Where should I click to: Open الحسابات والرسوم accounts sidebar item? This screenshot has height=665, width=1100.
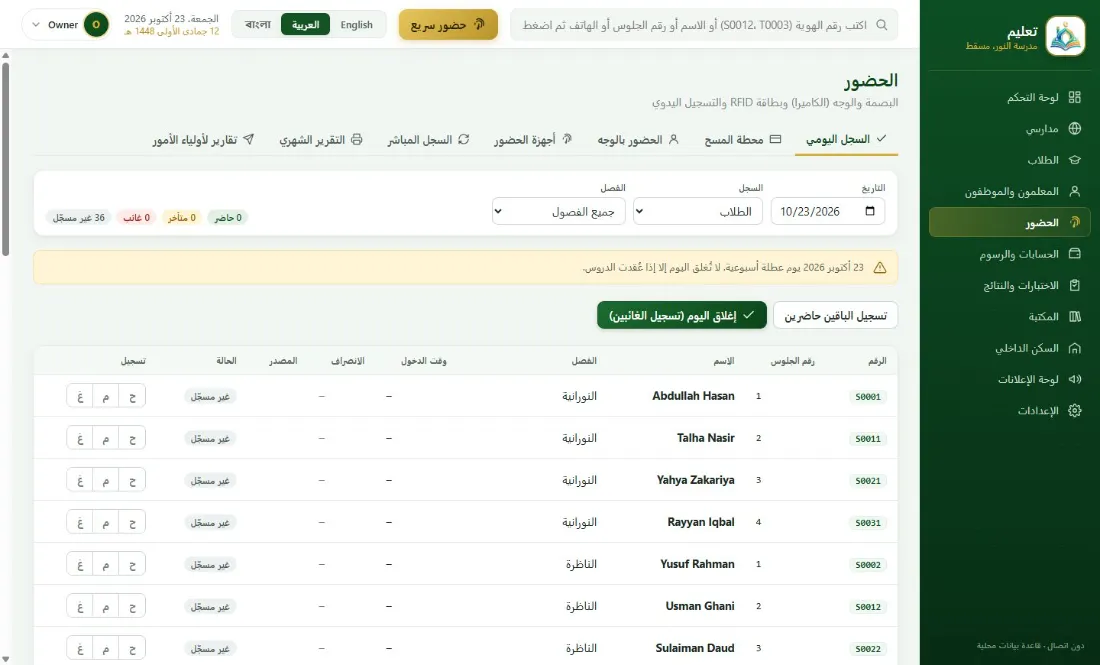pyautogui.click(x=1010, y=254)
